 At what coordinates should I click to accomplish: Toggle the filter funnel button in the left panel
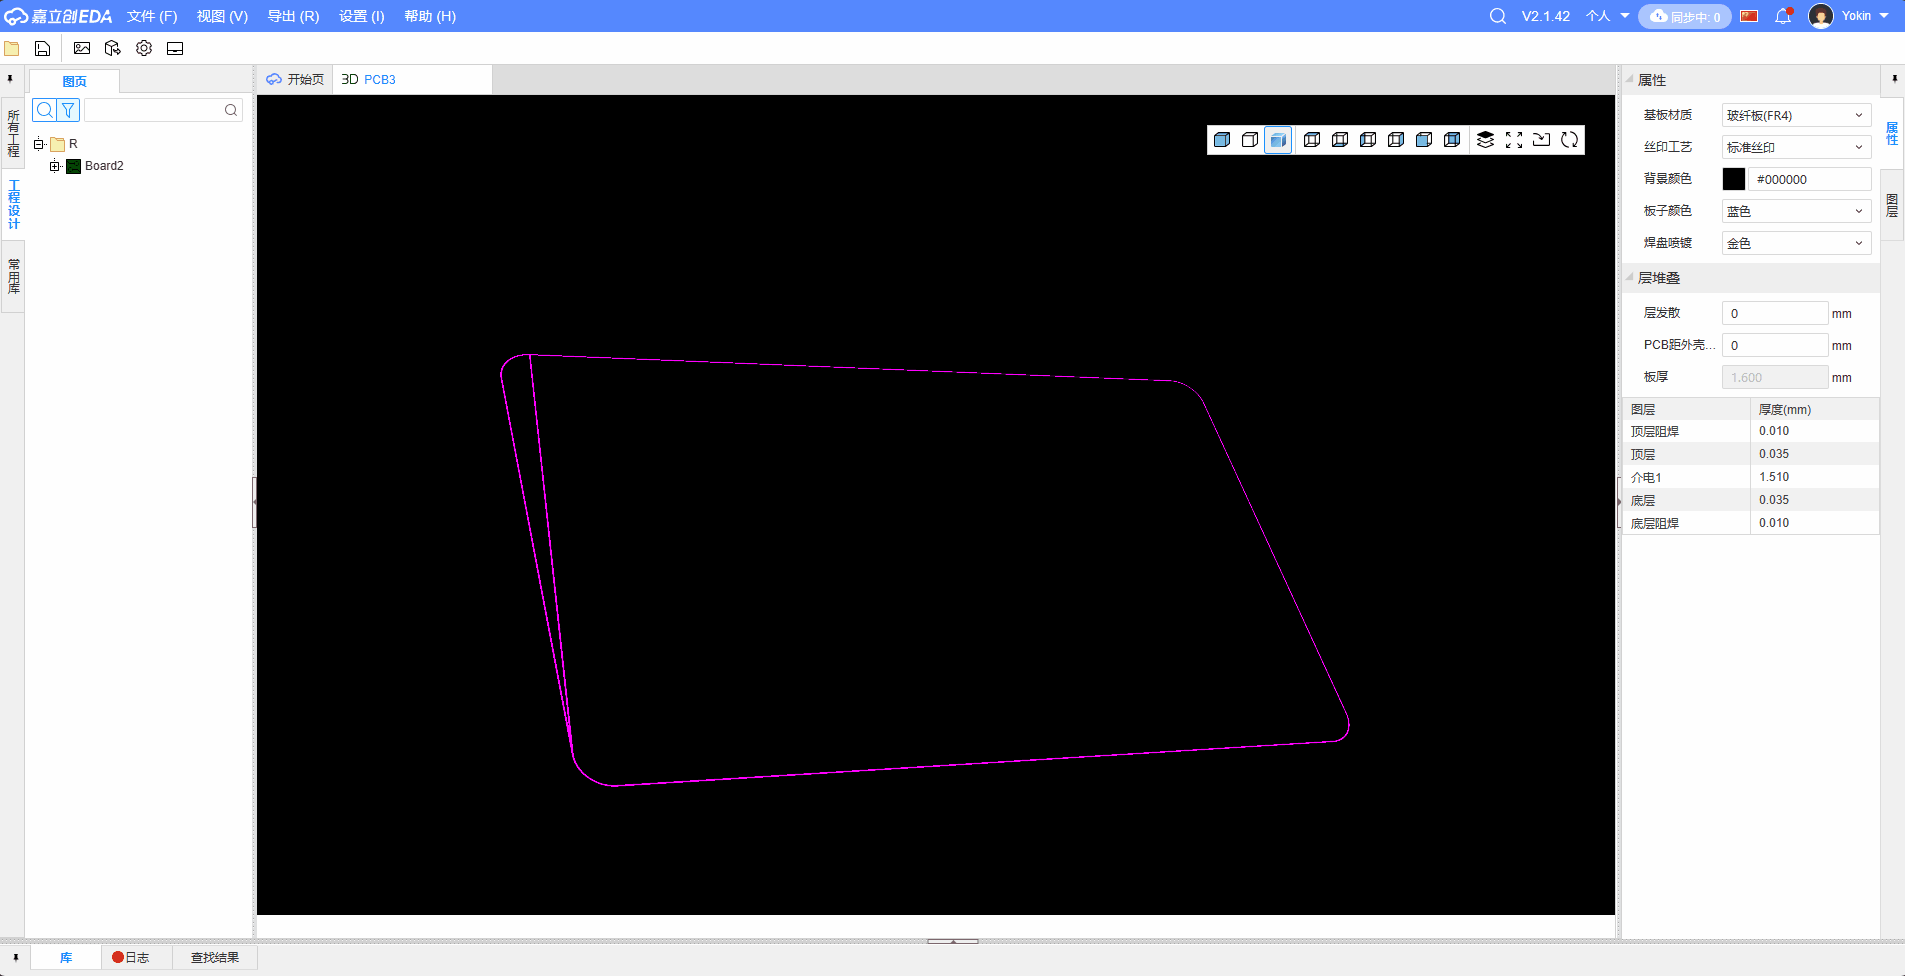[x=68, y=110]
